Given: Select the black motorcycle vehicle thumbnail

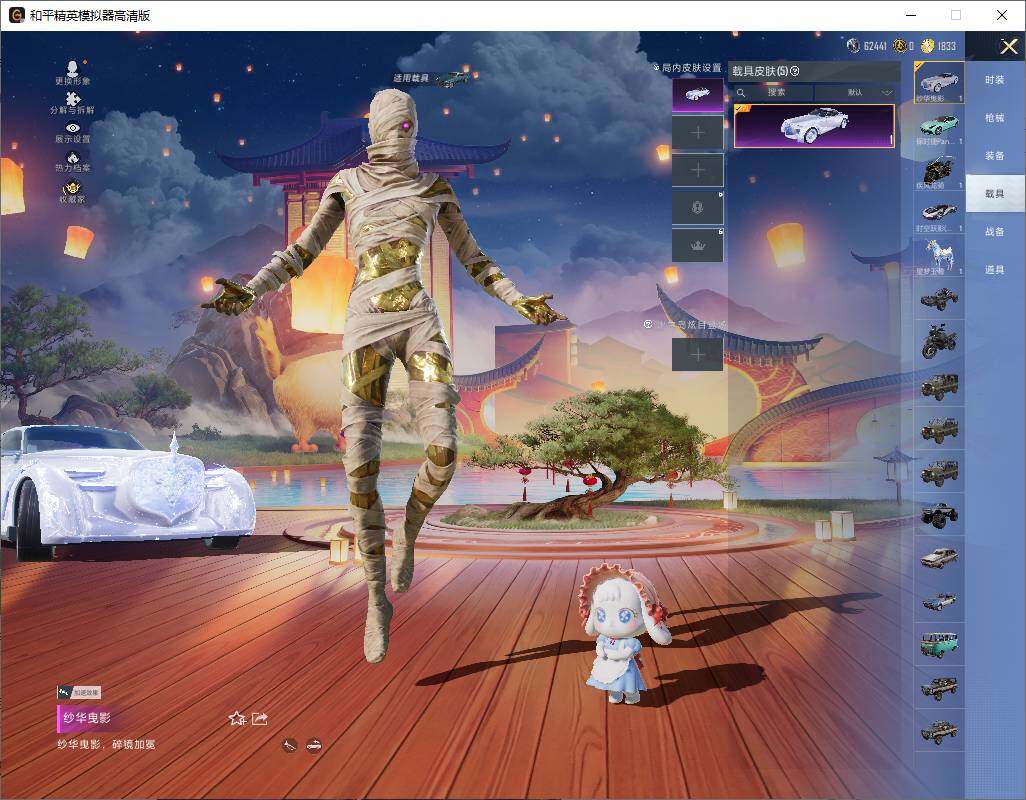Looking at the screenshot, I should [939, 169].
